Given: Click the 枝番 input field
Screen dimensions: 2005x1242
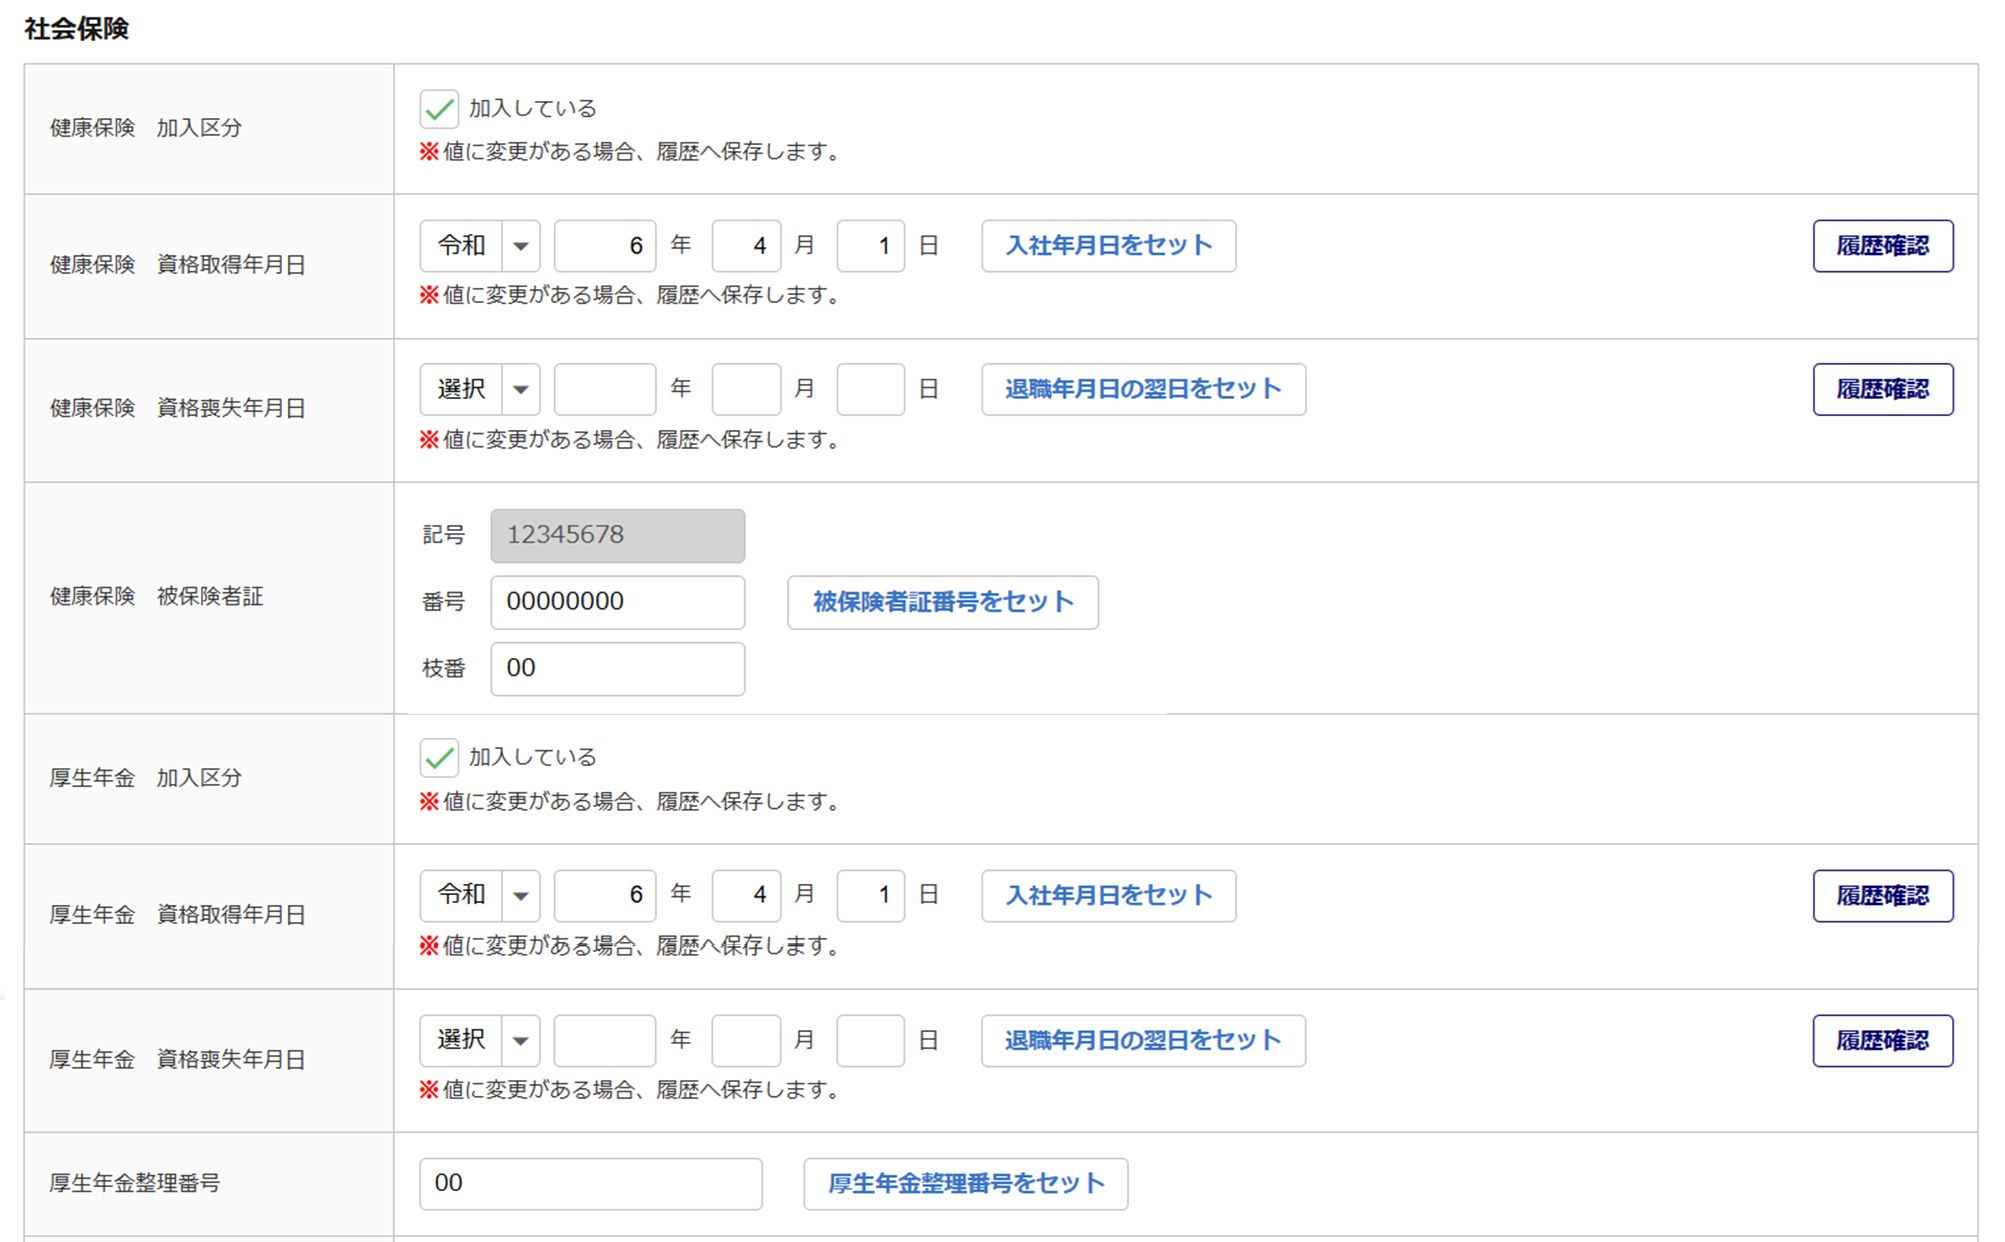Looking at the screenshot, I should click(617, 668).
